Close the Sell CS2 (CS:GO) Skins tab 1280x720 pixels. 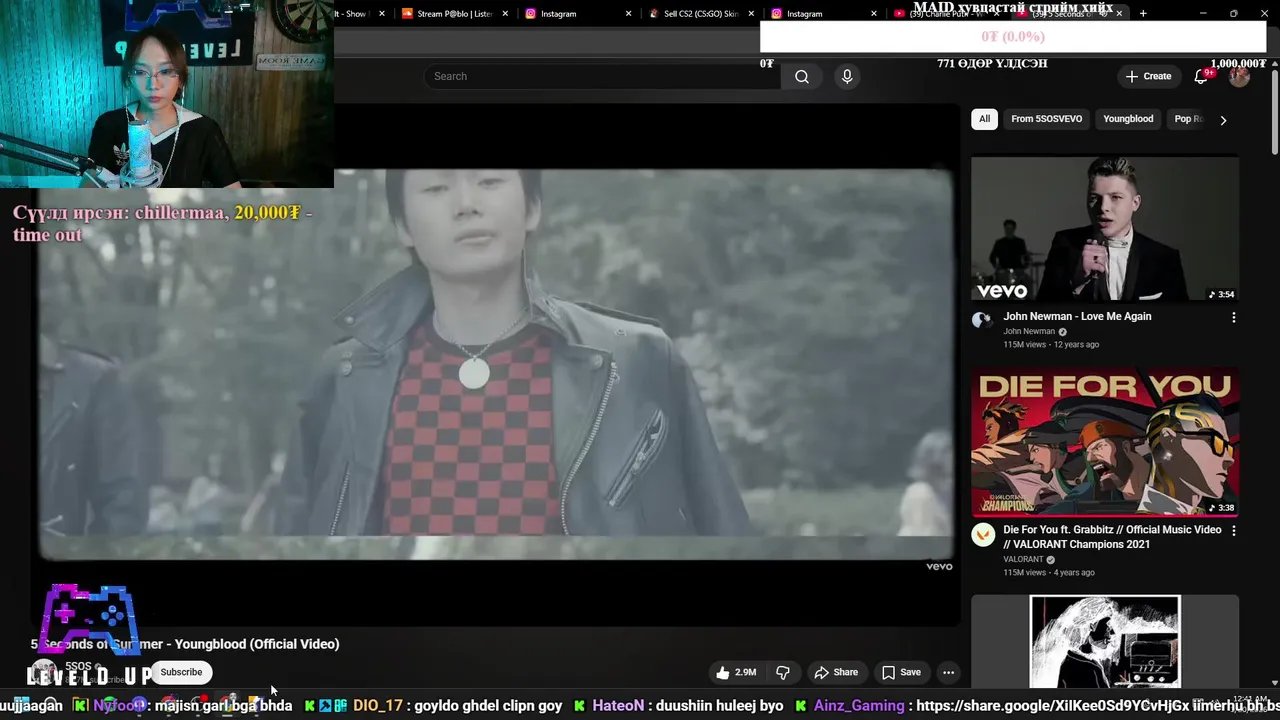click(752, 14)
